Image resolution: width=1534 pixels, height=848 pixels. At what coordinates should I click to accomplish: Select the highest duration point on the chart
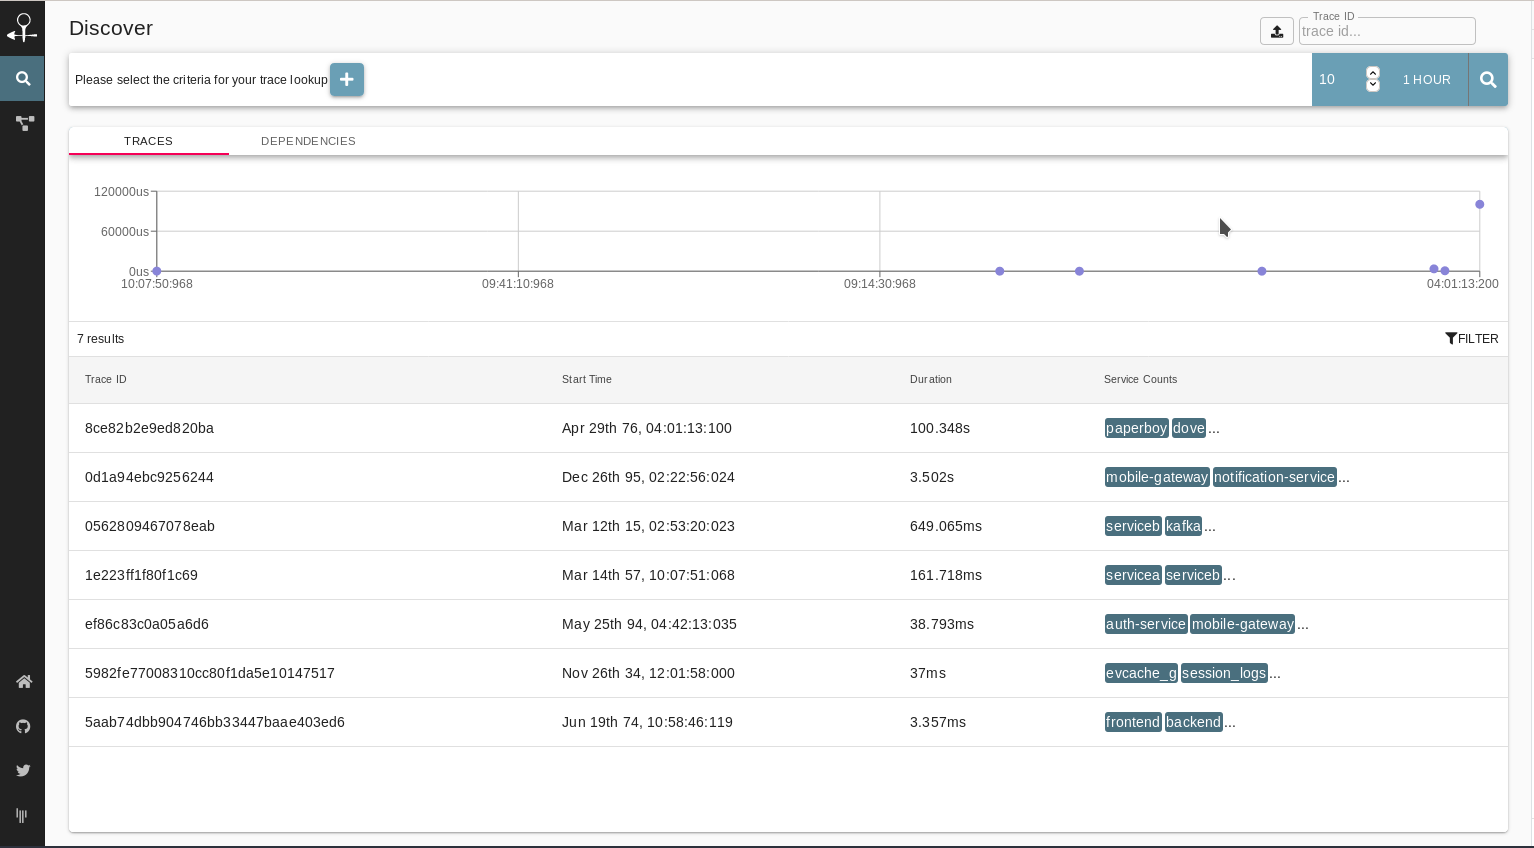click(x=1480, y=204)
